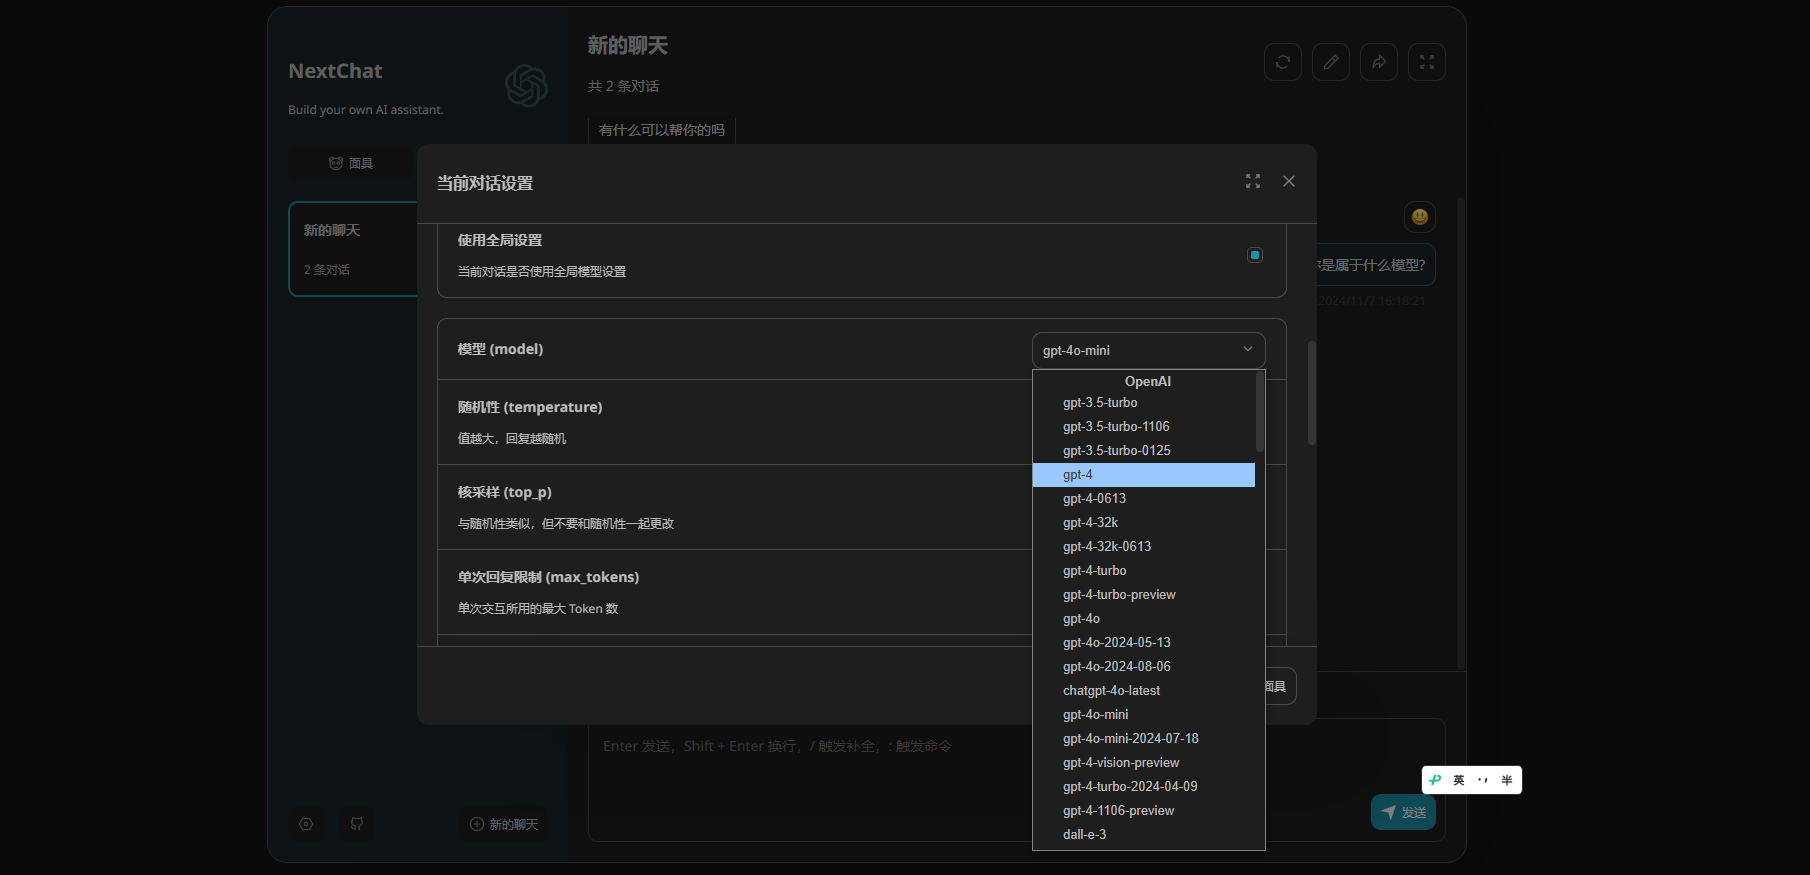Click the 单次回复限制 (max_tokens) label
Image resolution: width=1810 pixels, height=875 pixels.
tap(548, 577)
